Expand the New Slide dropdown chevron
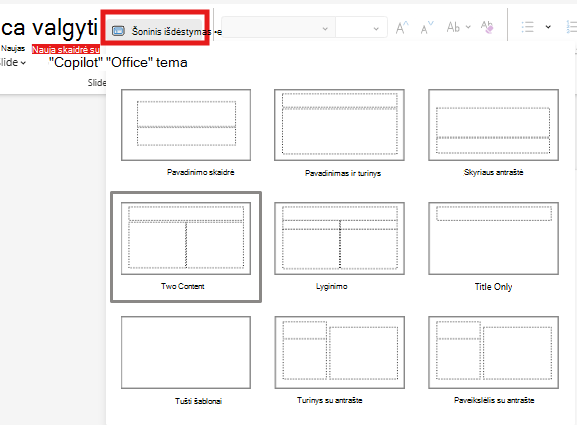Viewport: 577px width, 425px height. pos(23,63)
